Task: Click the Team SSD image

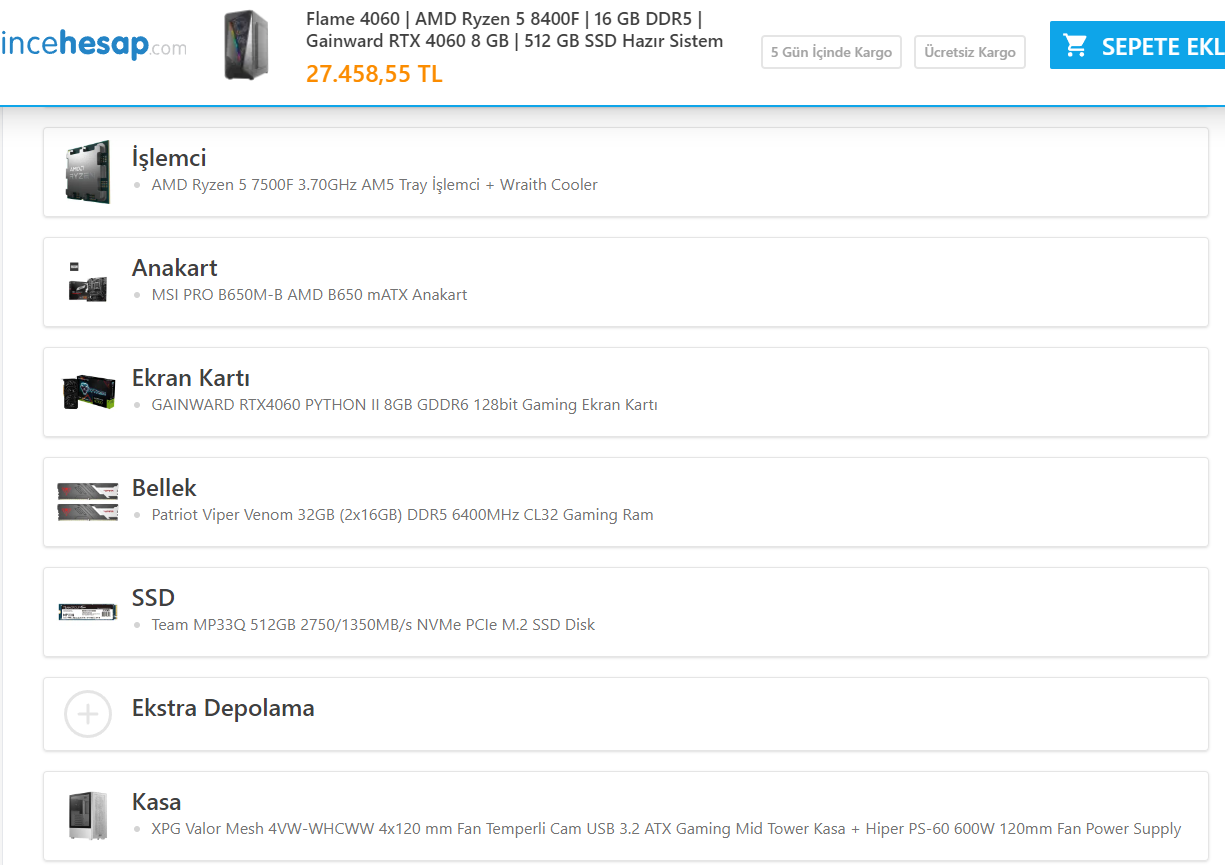Action: tap(87, 612)
